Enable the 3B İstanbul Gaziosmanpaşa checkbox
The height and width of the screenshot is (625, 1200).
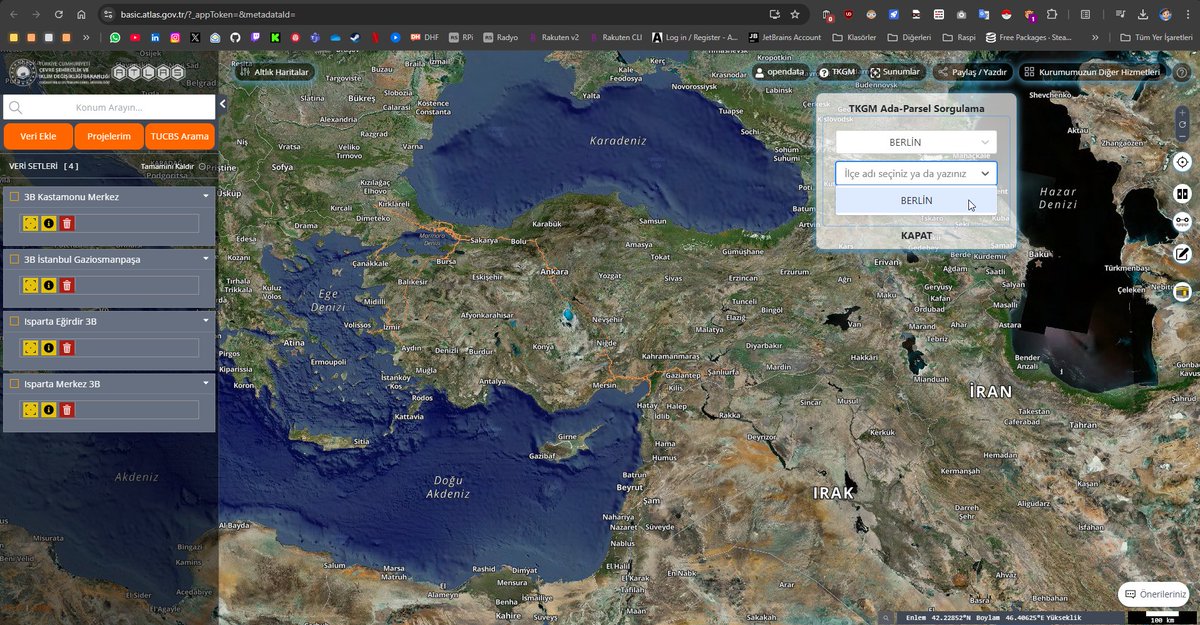(x=14, y=259)
